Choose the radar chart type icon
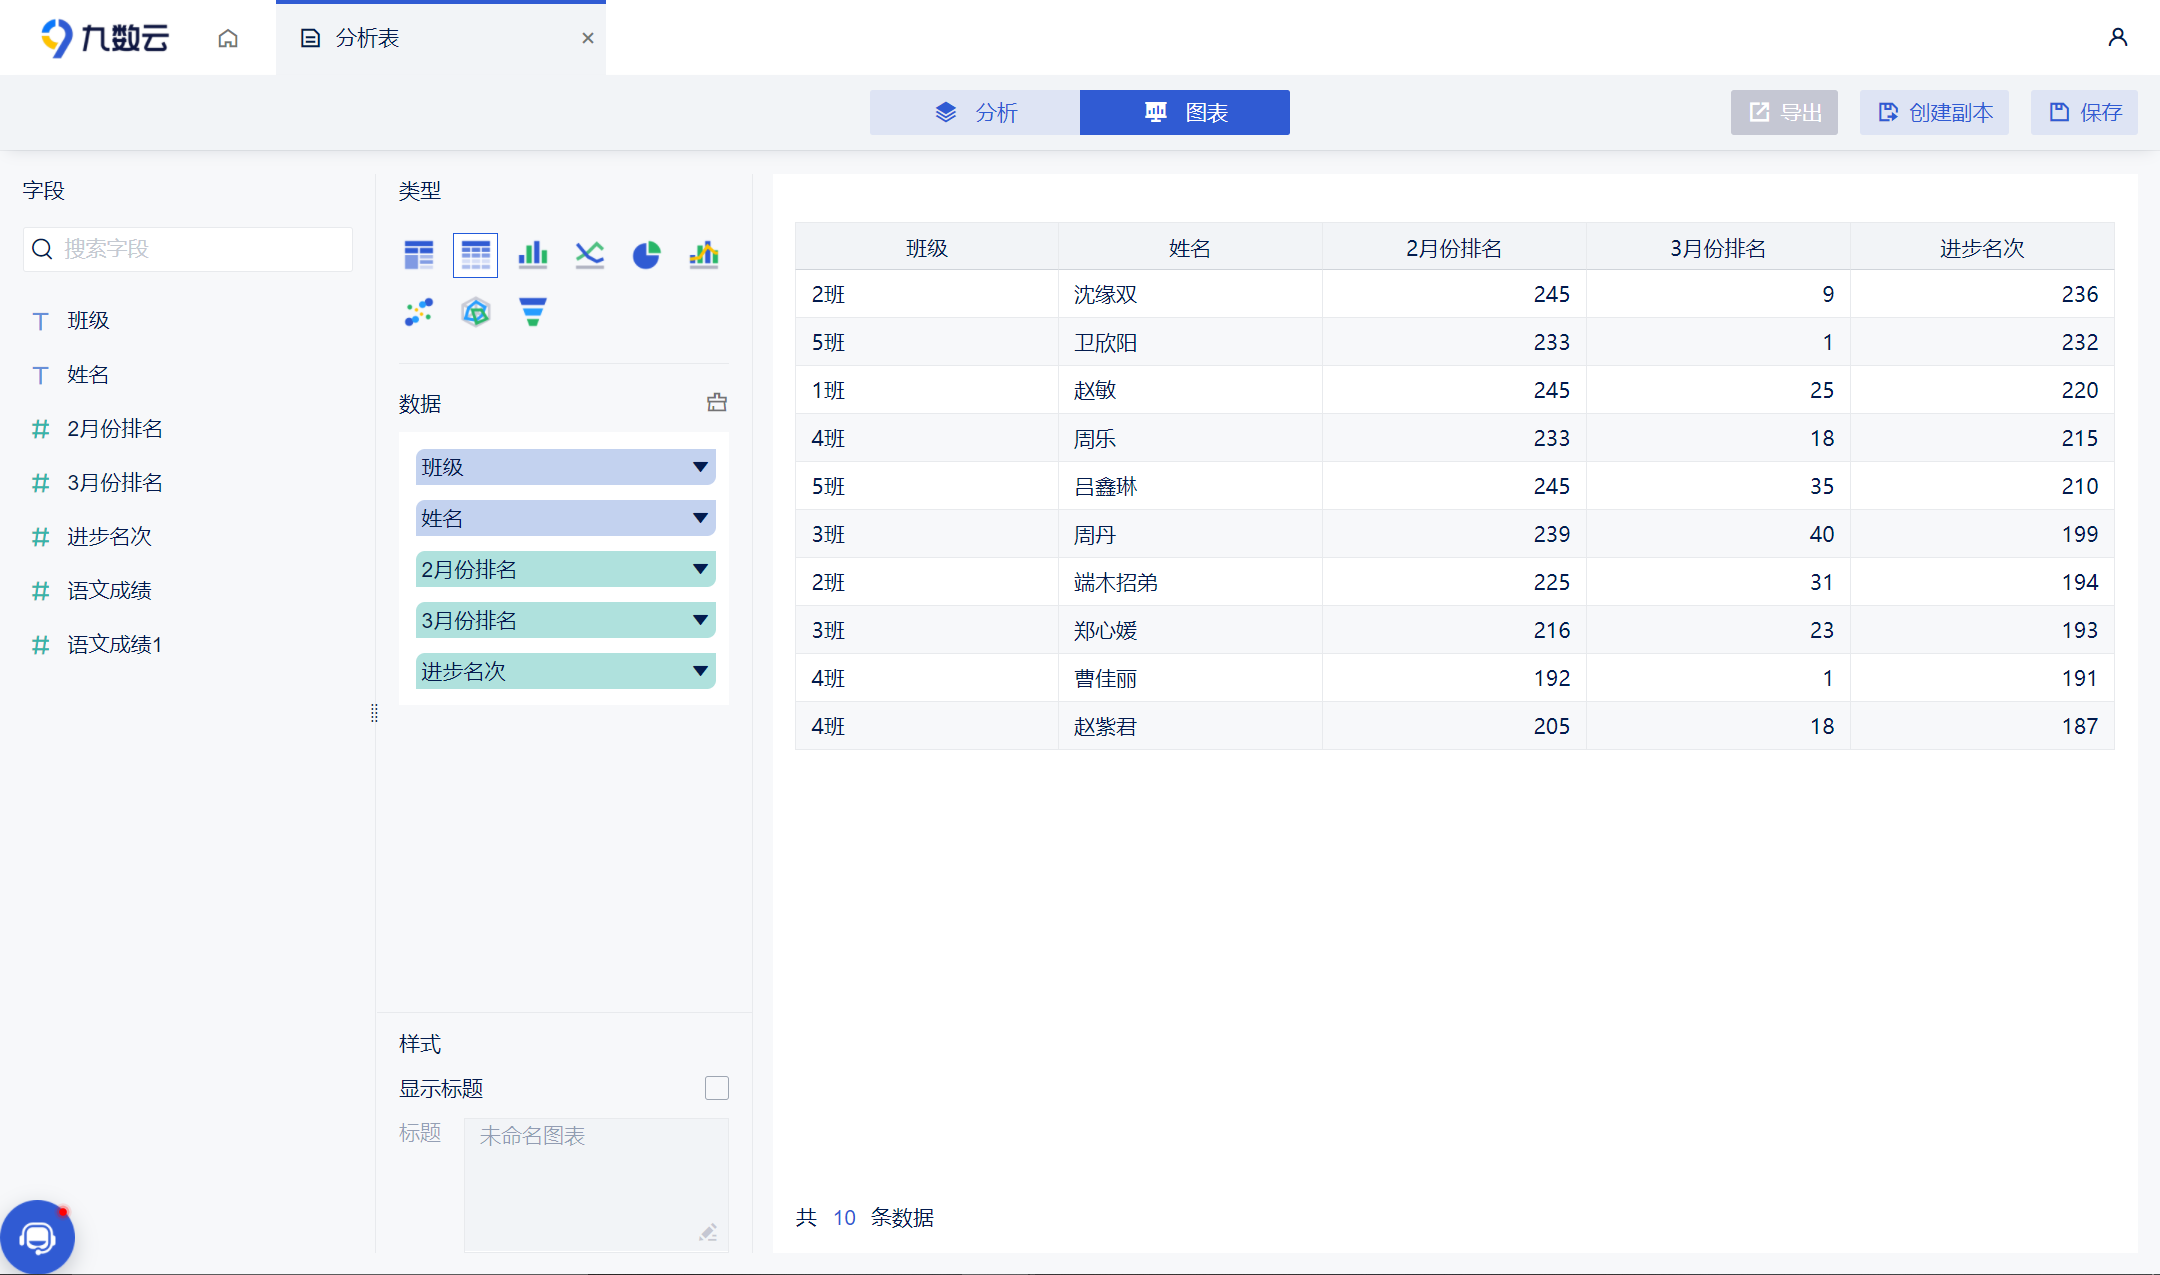Viewport: 2160px width, 1275px height. point(476,312)
